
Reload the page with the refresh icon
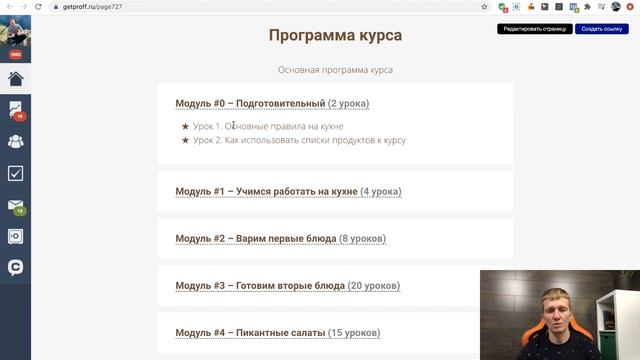(38, 7)
